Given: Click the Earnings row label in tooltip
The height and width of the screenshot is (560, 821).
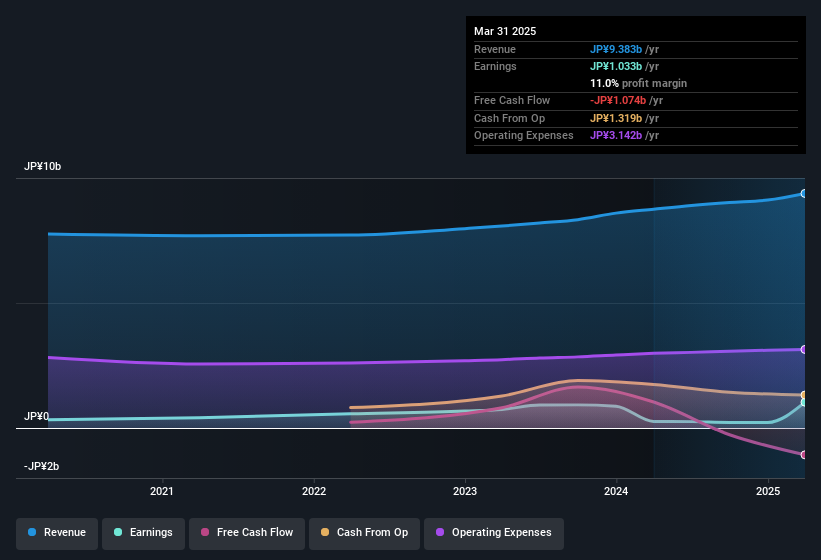Looking at the screenshot, I should (x=495, y=66).
